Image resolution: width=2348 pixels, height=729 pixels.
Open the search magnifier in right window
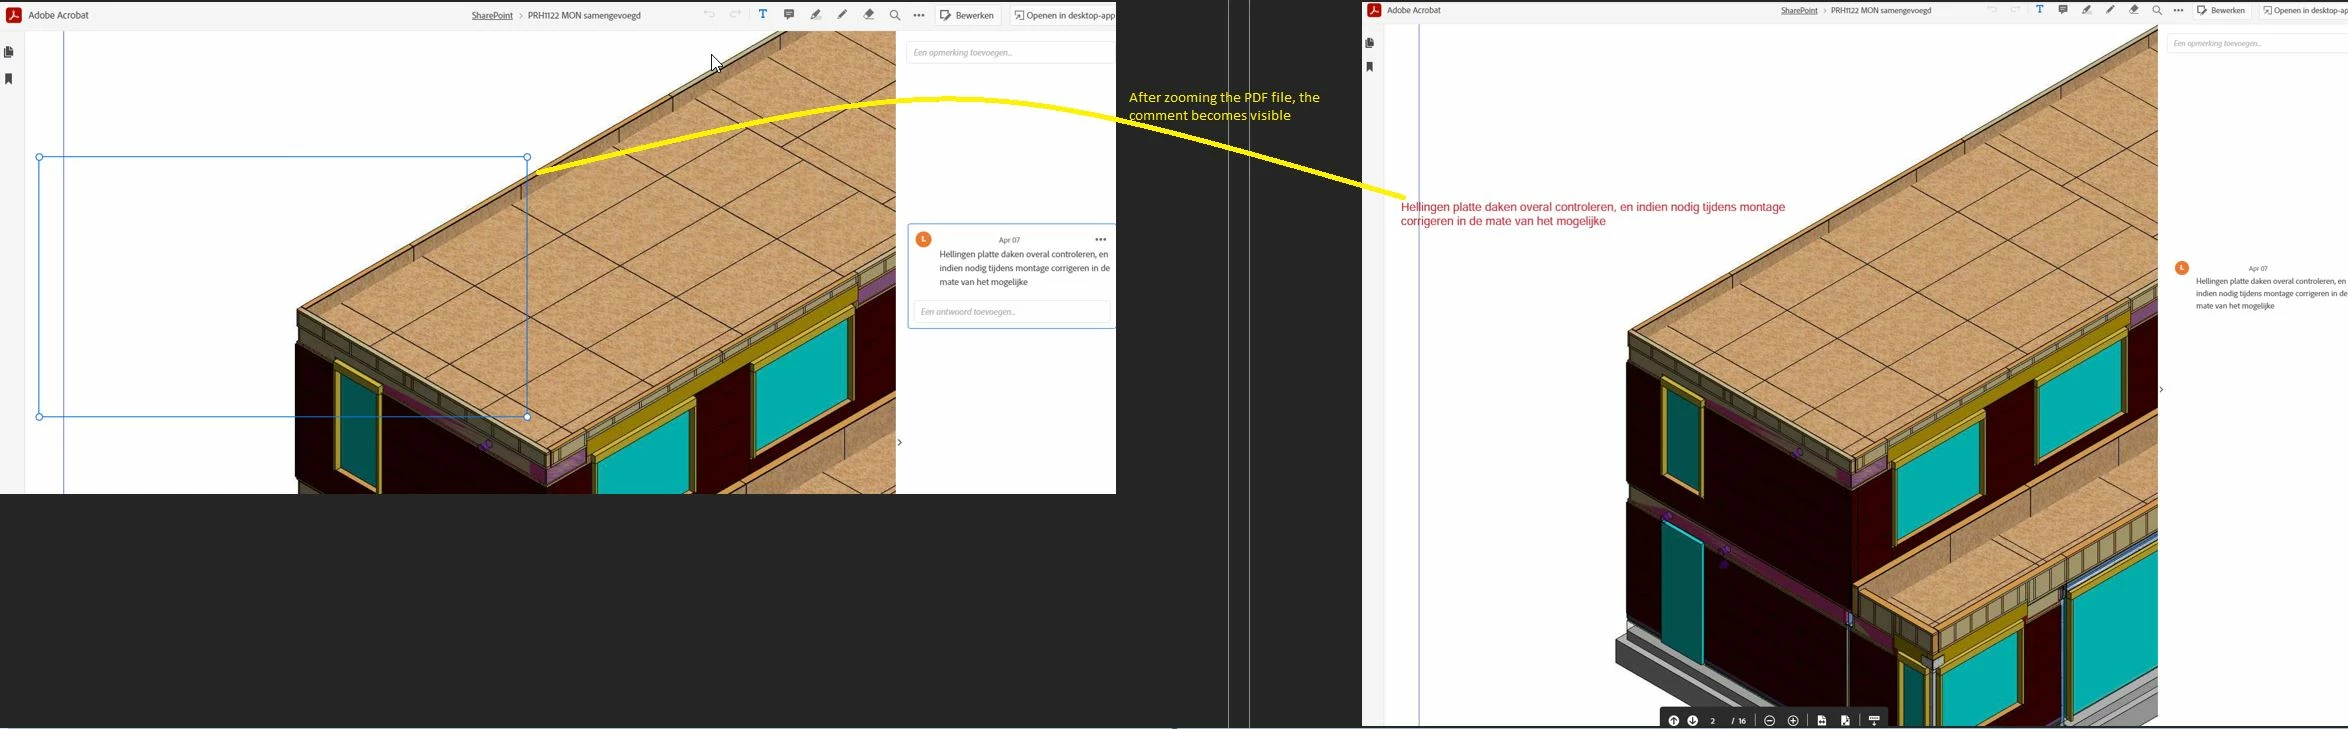coord(2157,10)
